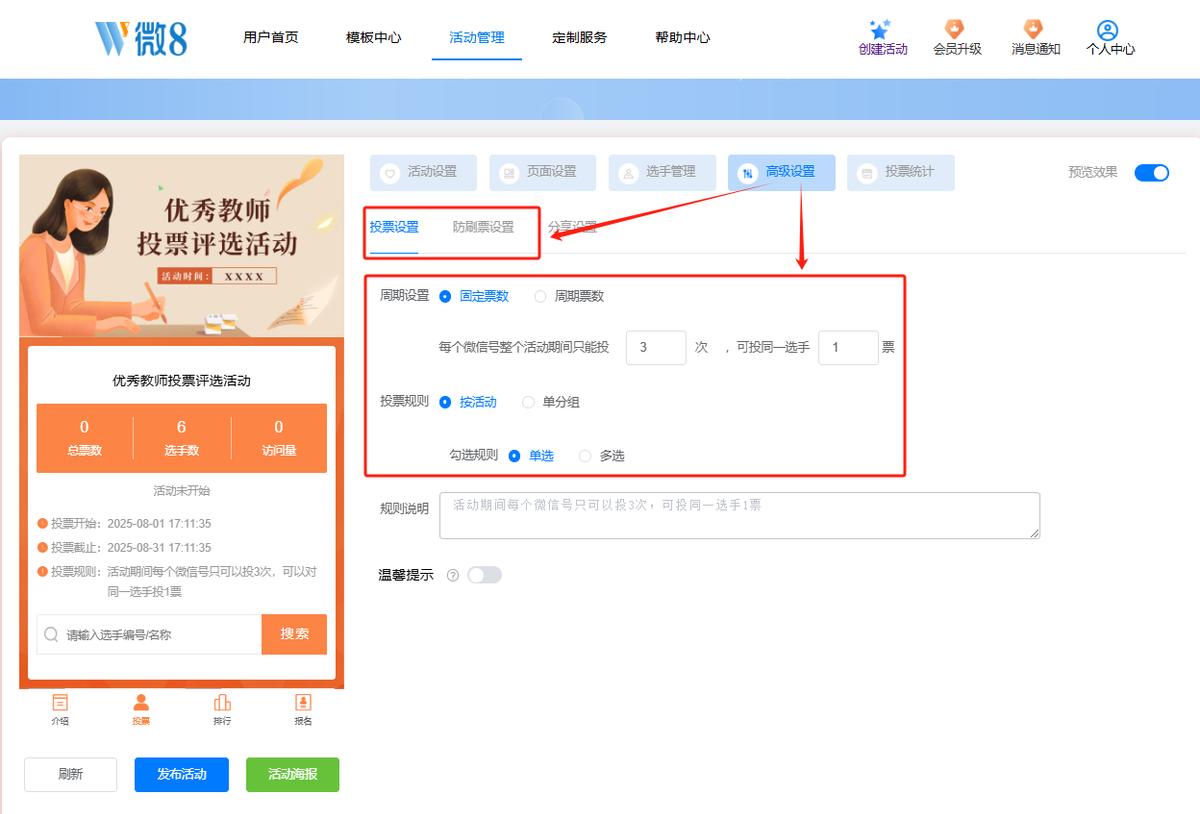Click the orange 搜索 button
Viewport: 1200px width, 814px height.
[294, 634]
